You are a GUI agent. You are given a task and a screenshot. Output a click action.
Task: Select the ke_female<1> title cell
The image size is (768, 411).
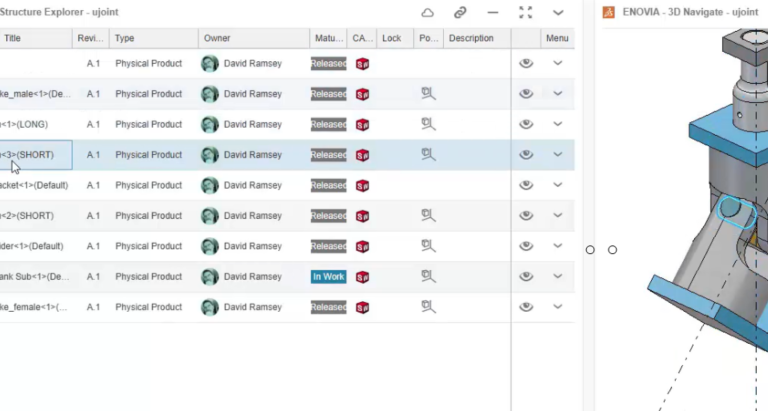pos(36,307)
